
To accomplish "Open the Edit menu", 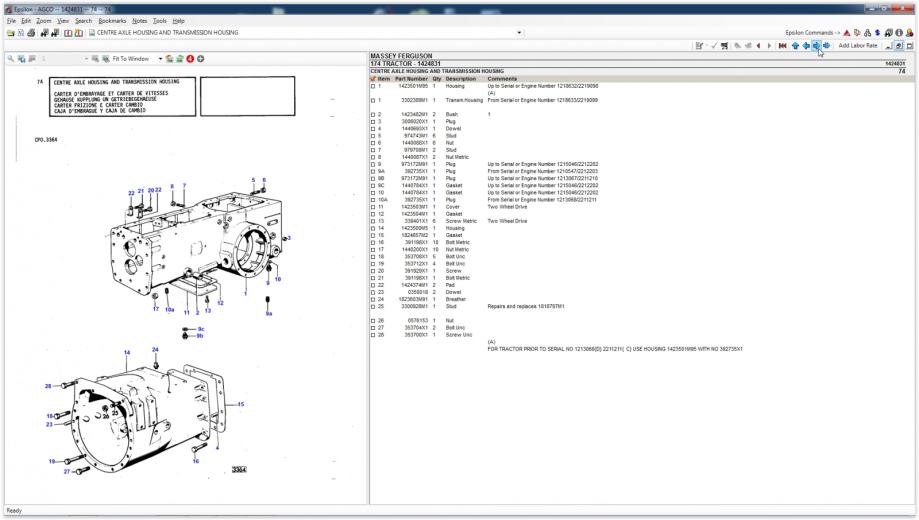I will tap(26, 21).
